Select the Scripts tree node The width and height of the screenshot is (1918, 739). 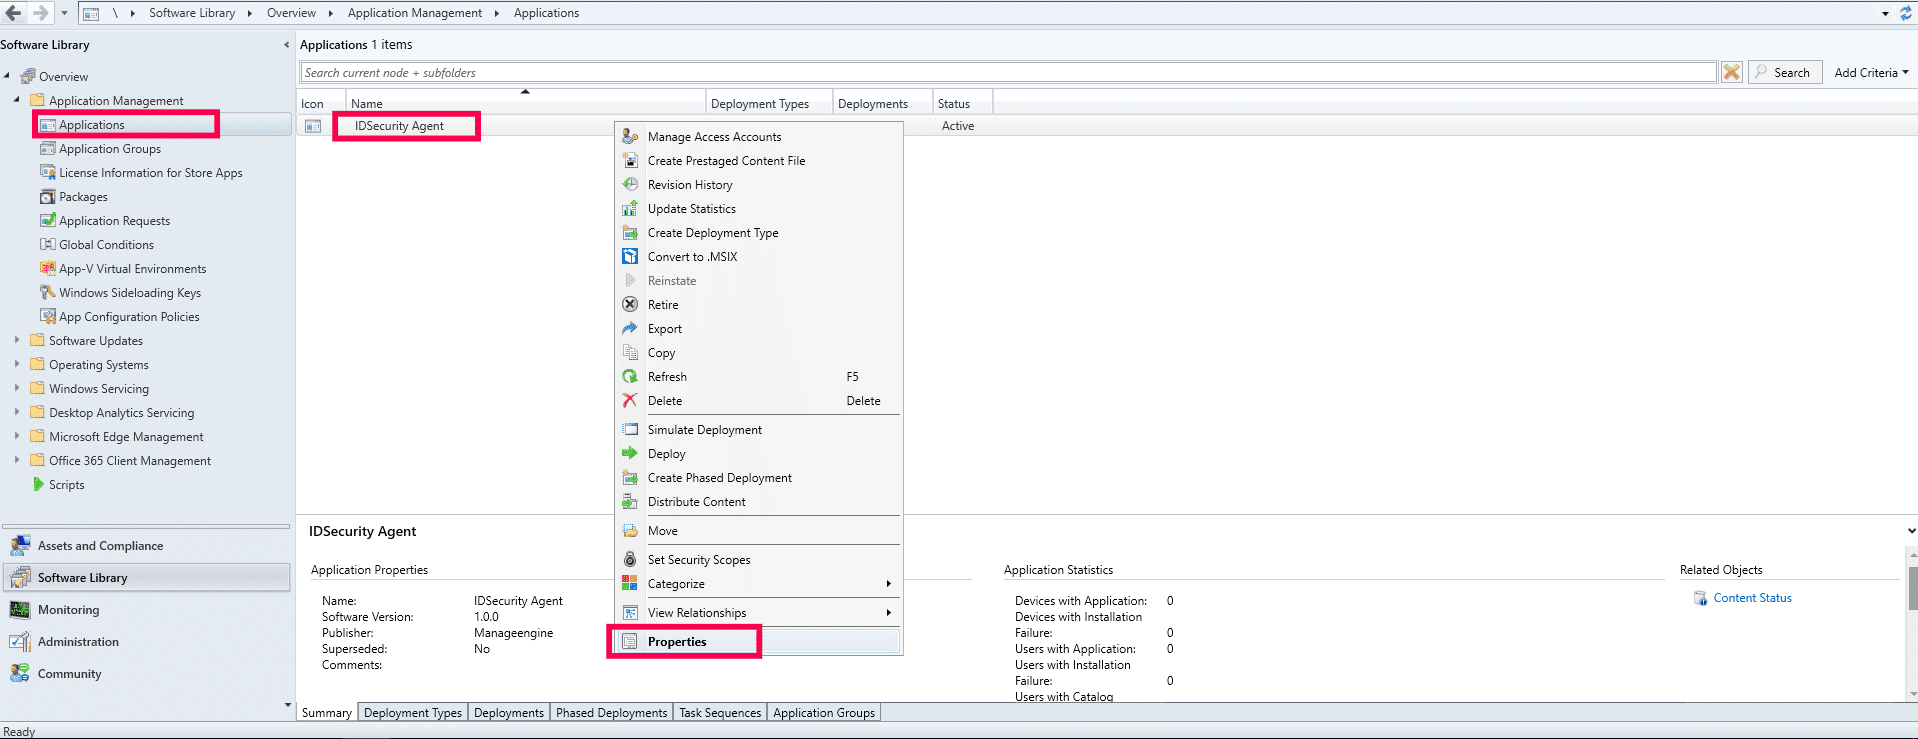(66, 485)
